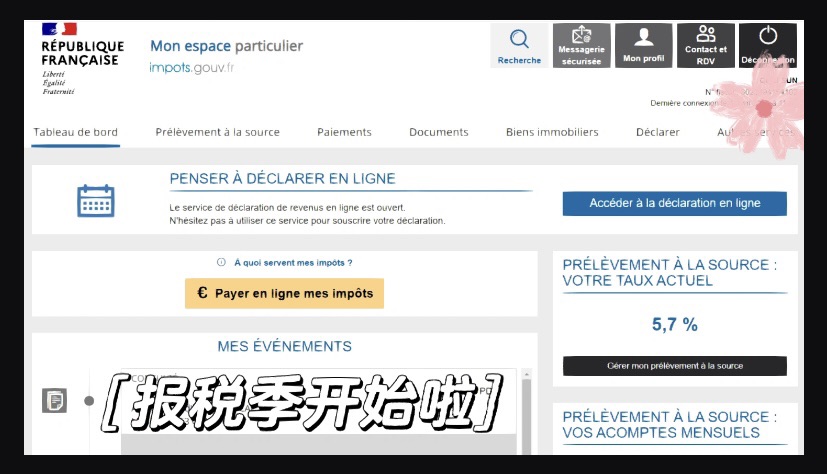The width and height of the screenshot is (827, 474).
Task: Open Messagerie sécurisée envelope icon
Action: [x=581, y=37]
